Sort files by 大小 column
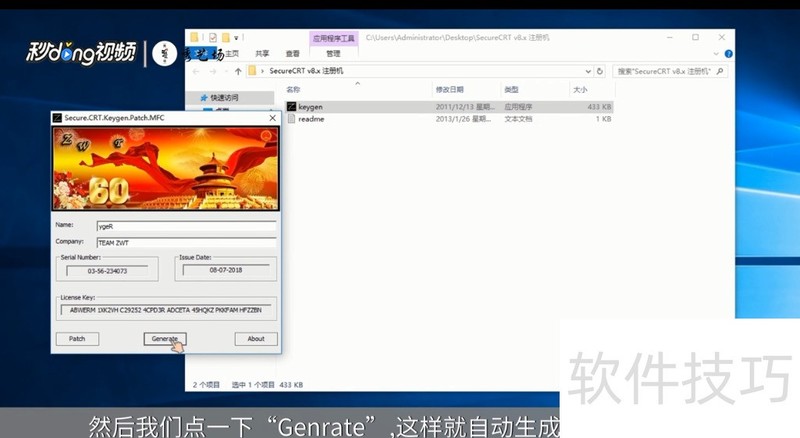Viewport: 800px width, 438px height. [580, 90]
